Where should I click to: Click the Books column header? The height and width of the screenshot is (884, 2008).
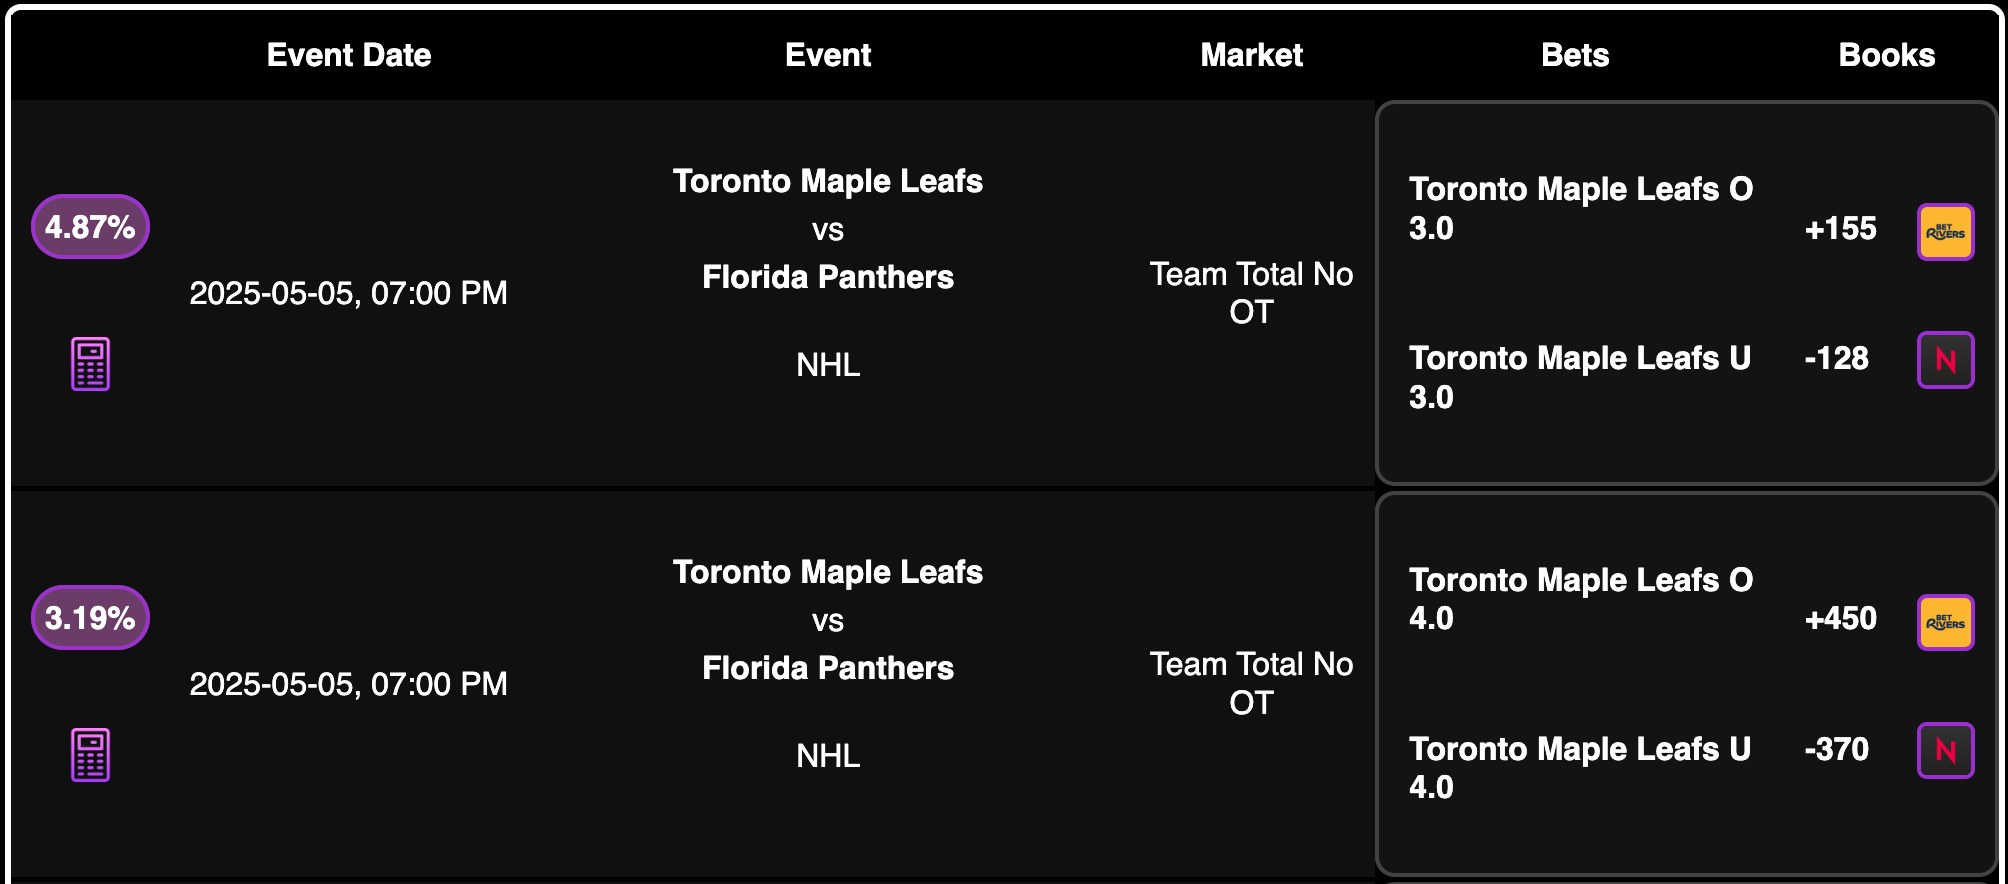pyautogui.click(x=1887, y=55)
